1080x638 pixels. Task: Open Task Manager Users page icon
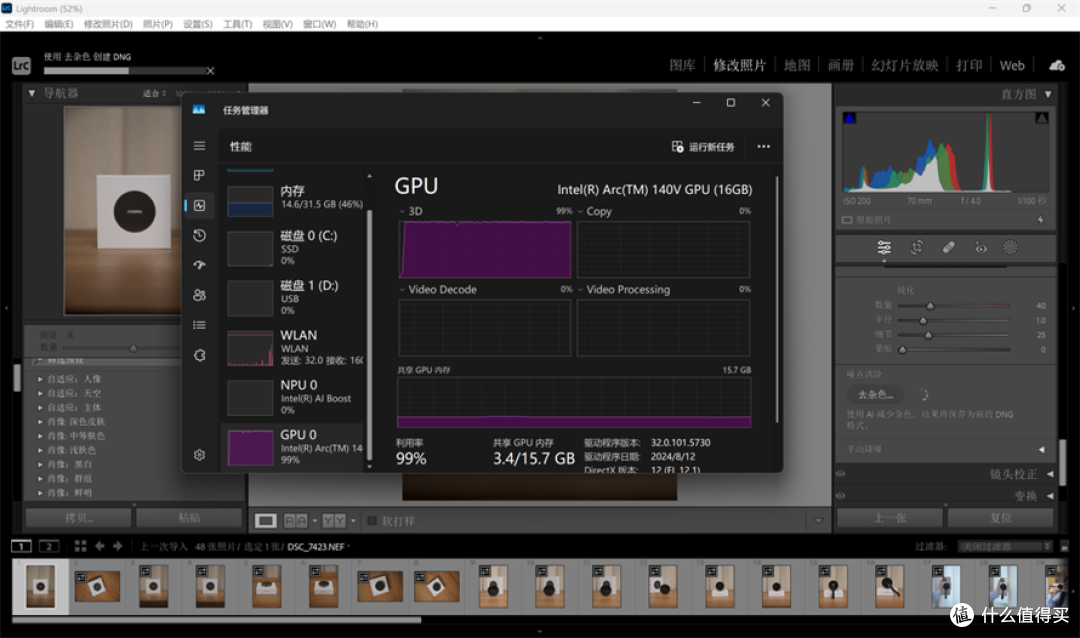pos(199,295)
